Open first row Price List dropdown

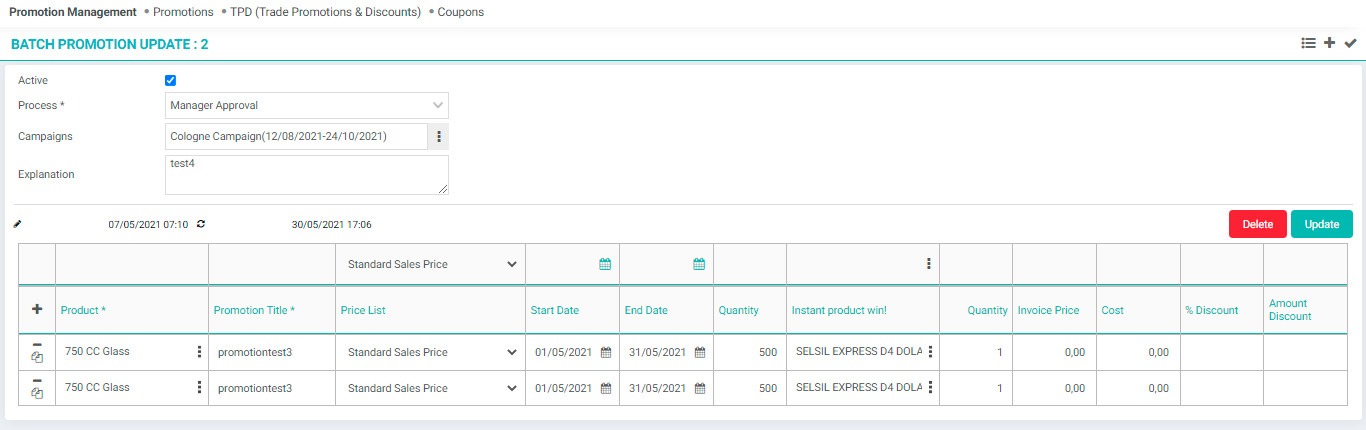(x=431, y=352)
